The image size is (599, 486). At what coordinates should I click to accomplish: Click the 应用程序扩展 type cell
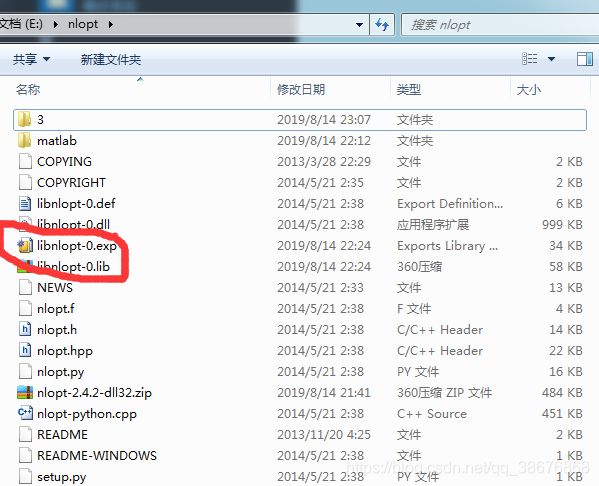click(x=433, y=225)
